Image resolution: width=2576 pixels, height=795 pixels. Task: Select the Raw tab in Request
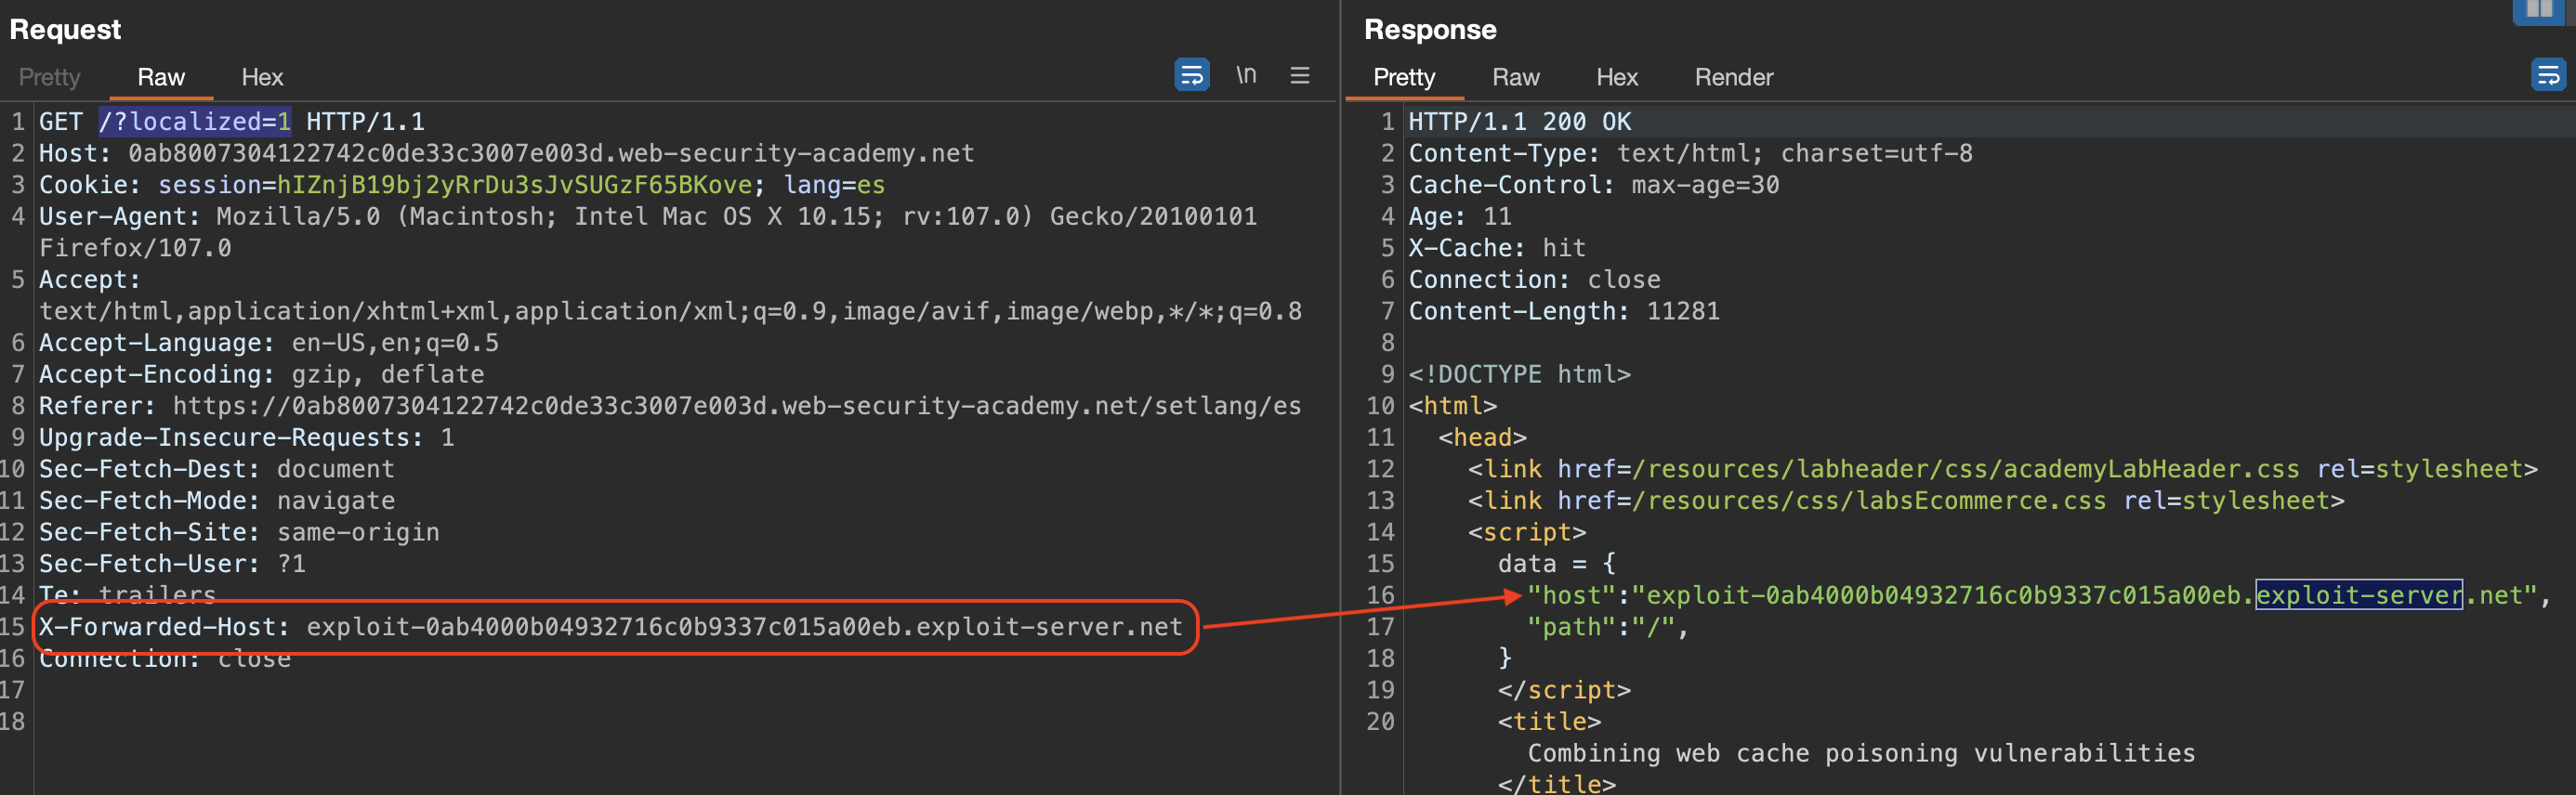(x=161, y=77)
